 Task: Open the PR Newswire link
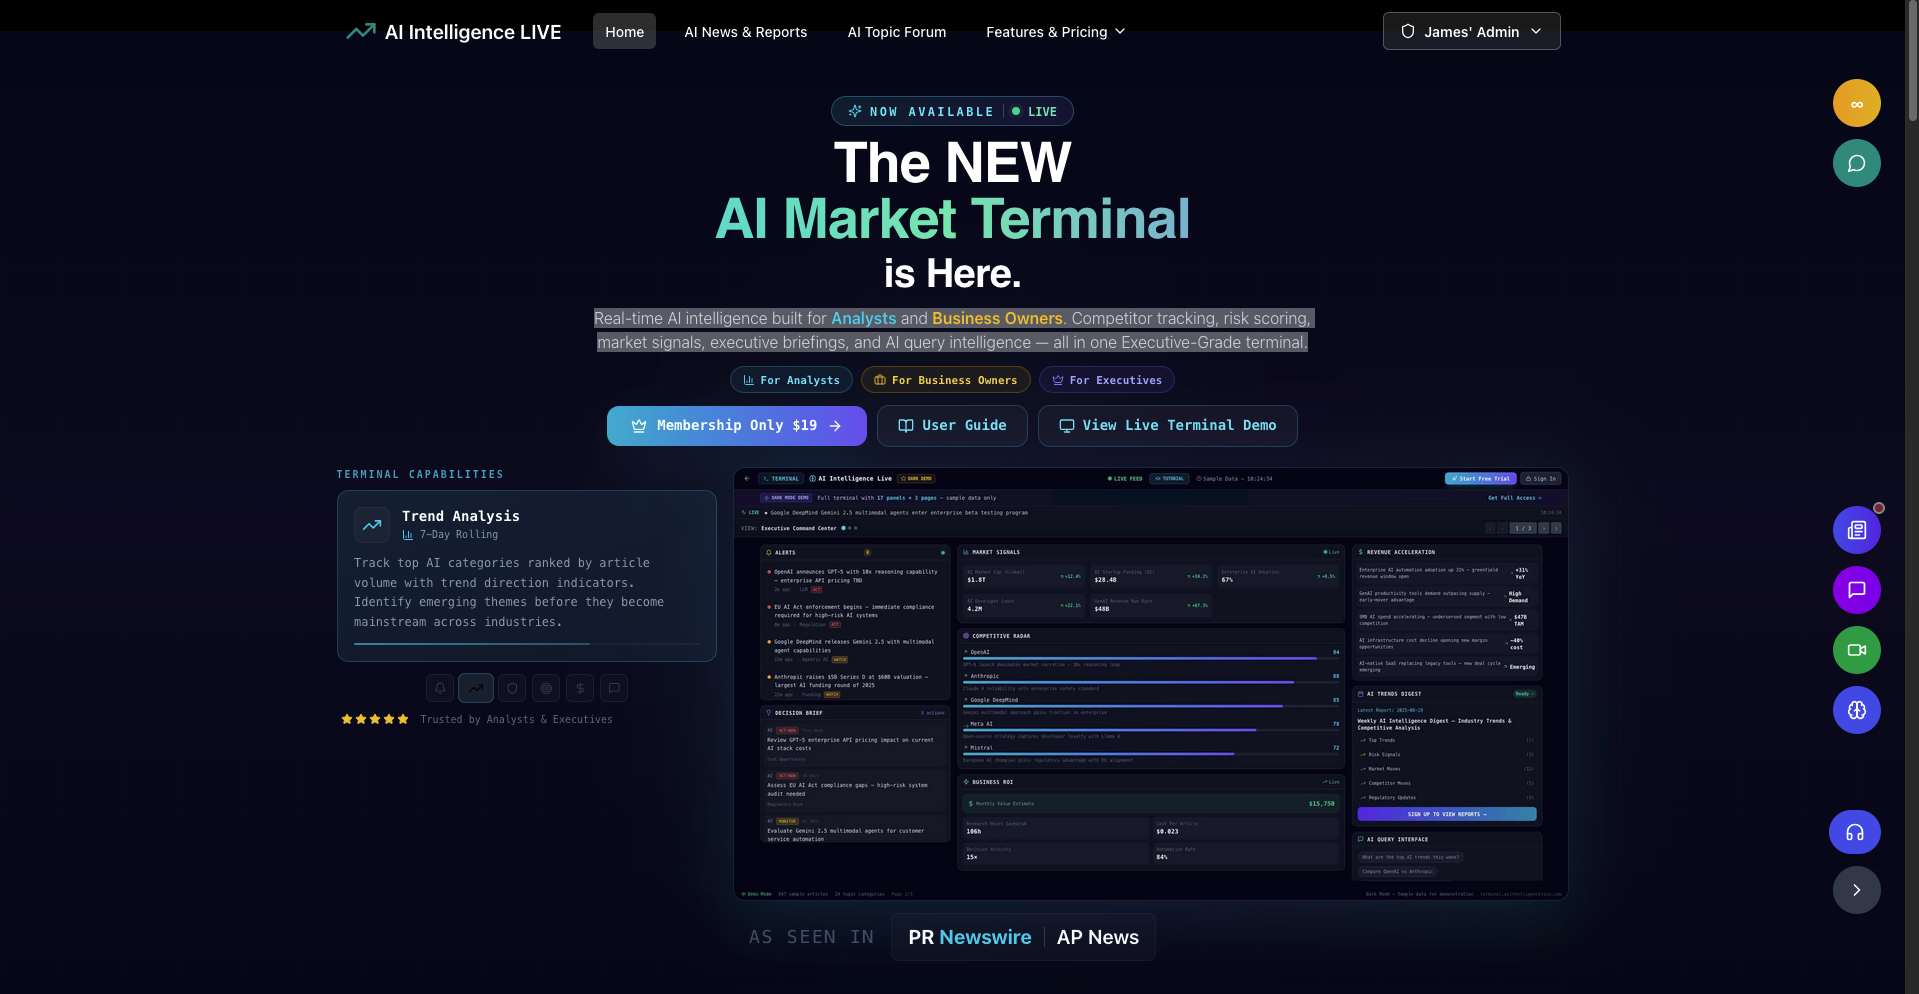tap(969, 937)
